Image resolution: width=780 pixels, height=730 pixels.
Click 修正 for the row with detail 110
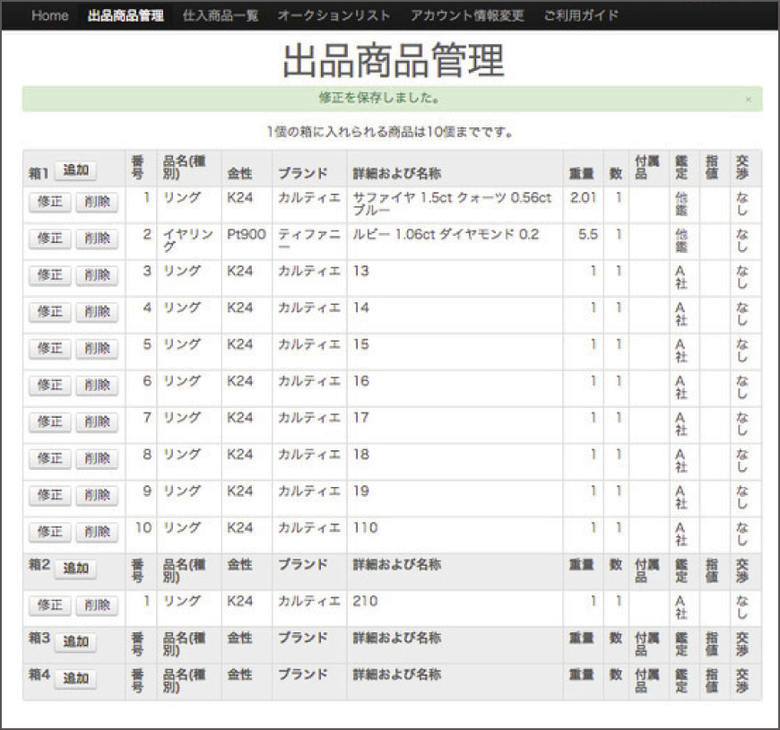click(x=50, y=532)
